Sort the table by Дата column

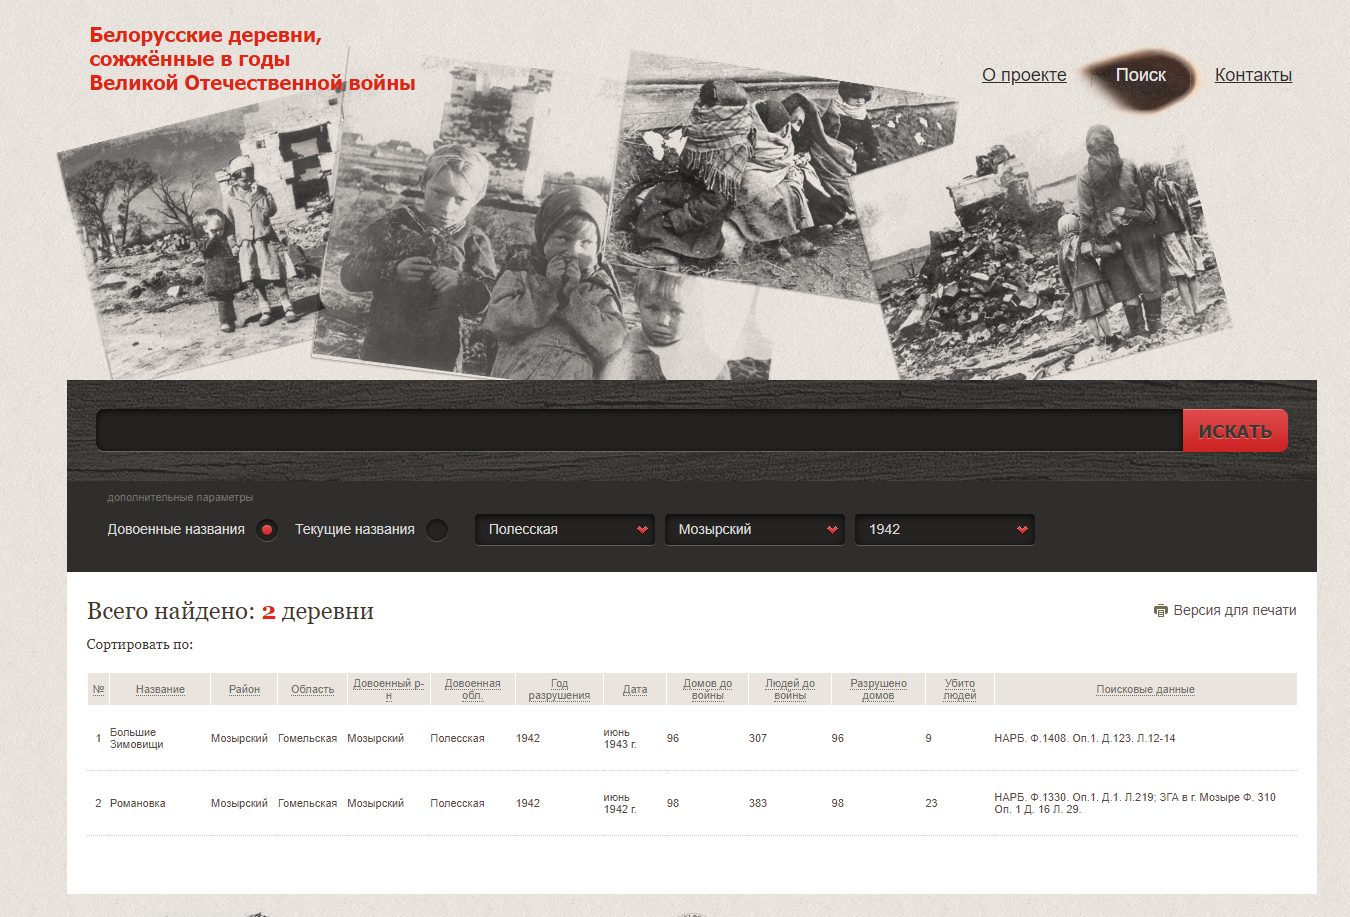pos(635,689)
